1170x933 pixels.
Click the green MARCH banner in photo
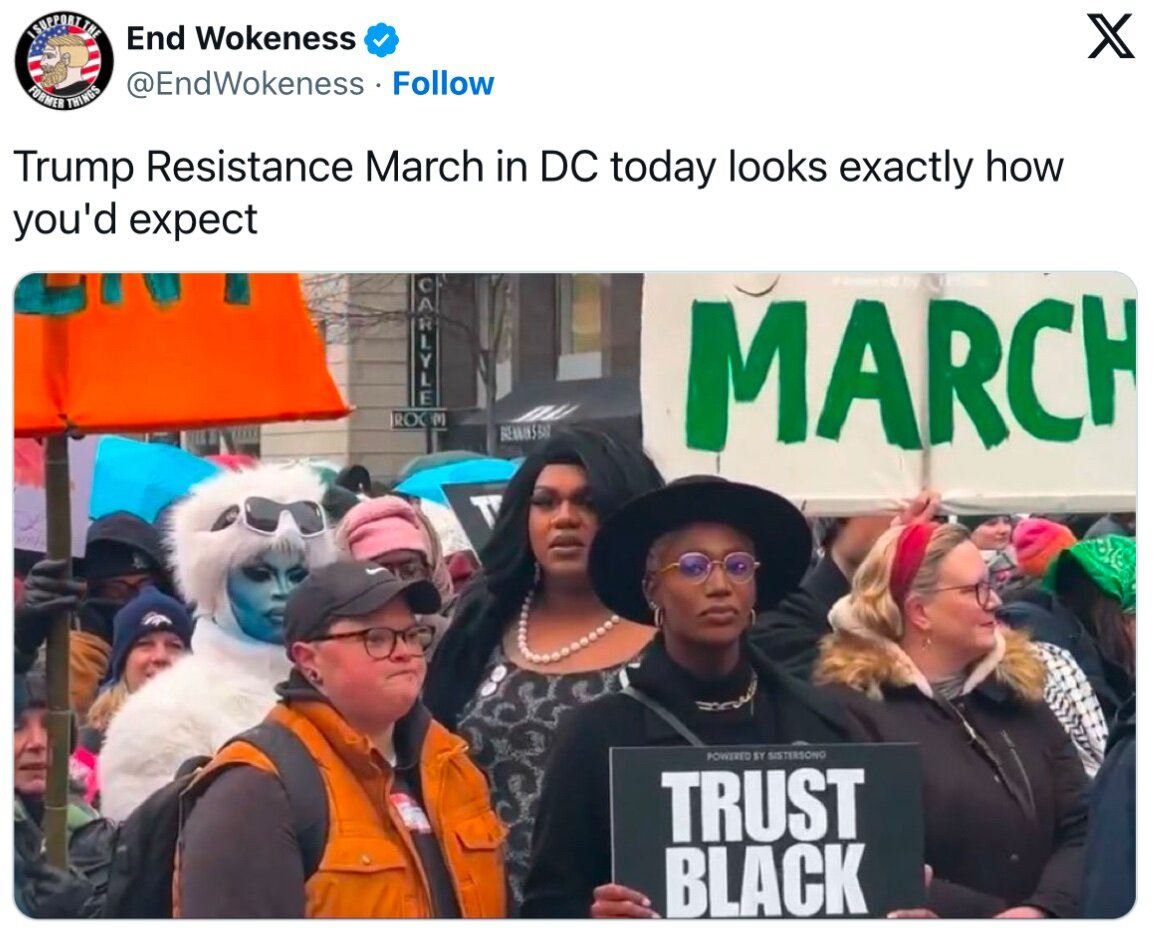coord(889,392)
